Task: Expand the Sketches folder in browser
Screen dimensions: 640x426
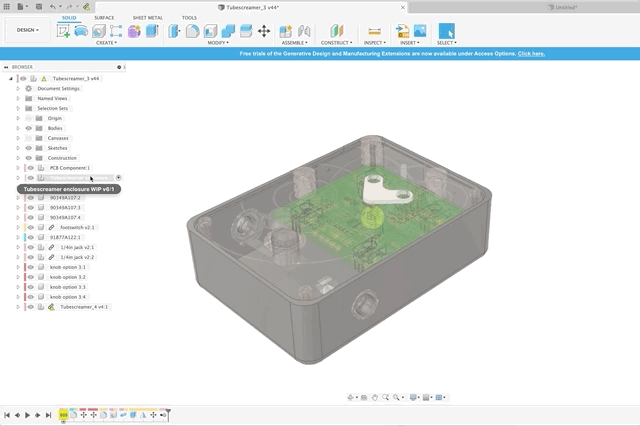Action: [x=18, y=148]
